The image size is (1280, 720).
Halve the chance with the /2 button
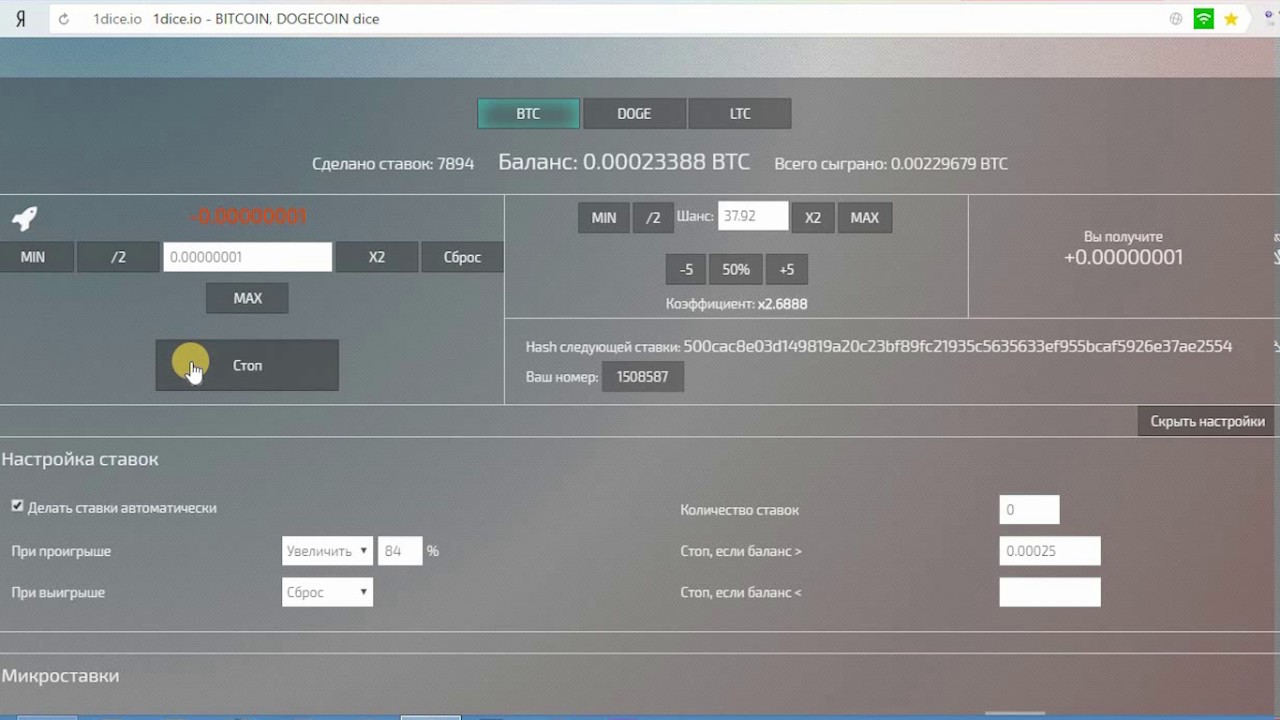(x=653, y=218)
